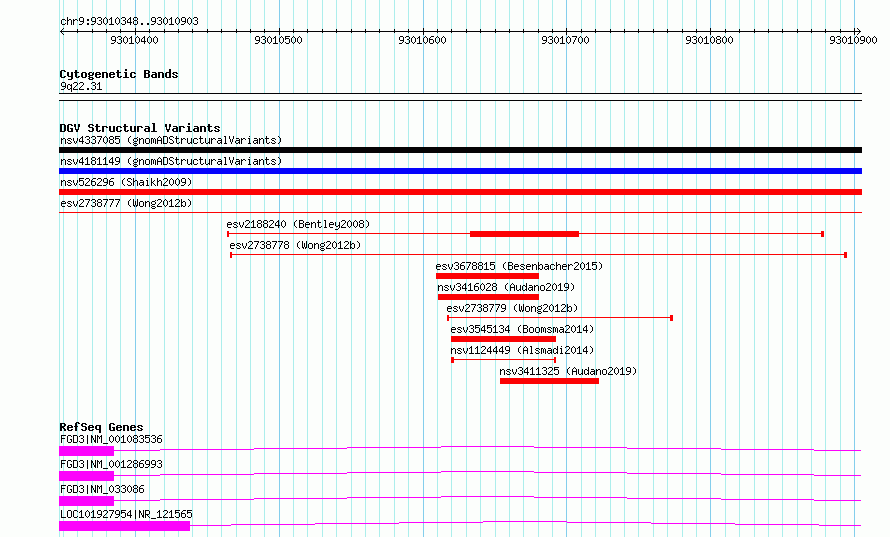Click the esv2738777 (Wong2012b) label
Viewport: 890px width, 537px height.
tap(126, 203)
